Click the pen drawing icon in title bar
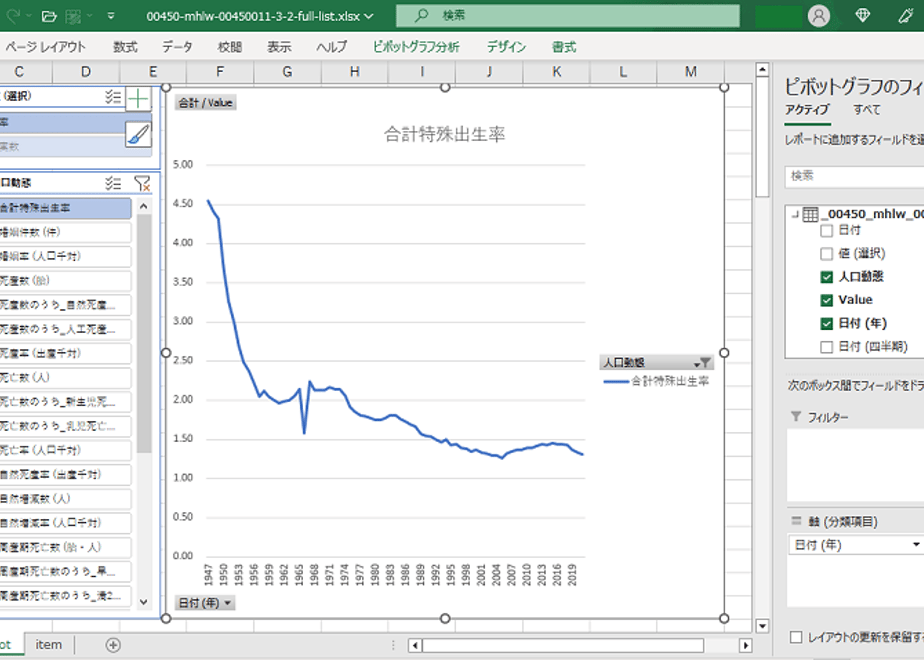Image resolution: width=924 pixels, height=660 pixels. pos(906,16)
